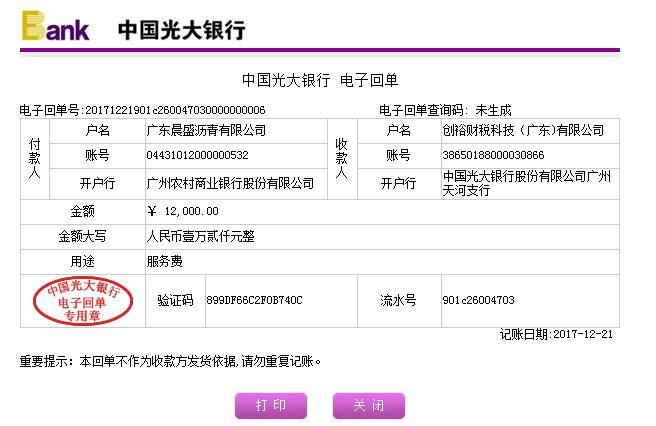Click 人民币壹万贰仟元整 amount in words

pos(200,236)
